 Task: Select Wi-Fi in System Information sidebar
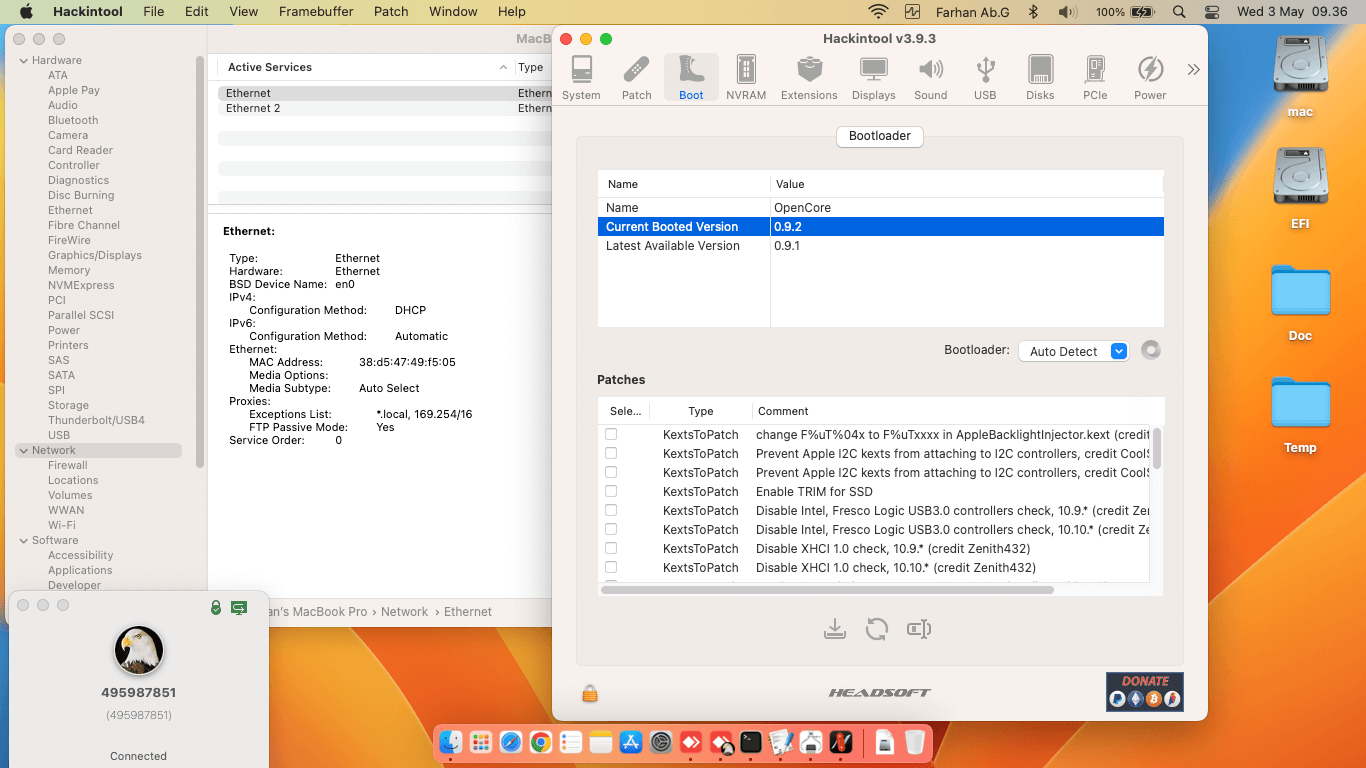(61, 525)
